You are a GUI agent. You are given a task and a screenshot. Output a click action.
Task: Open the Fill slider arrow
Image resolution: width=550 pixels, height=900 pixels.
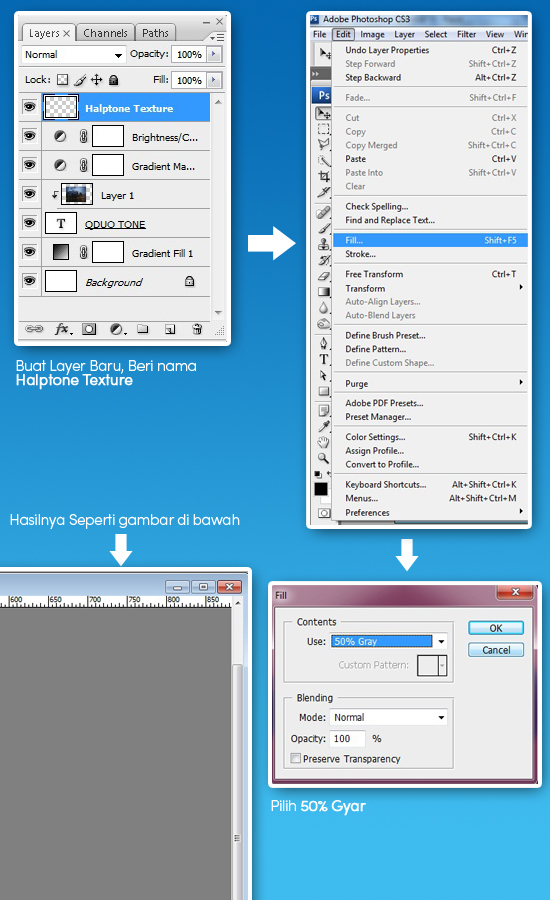[214, 80]
